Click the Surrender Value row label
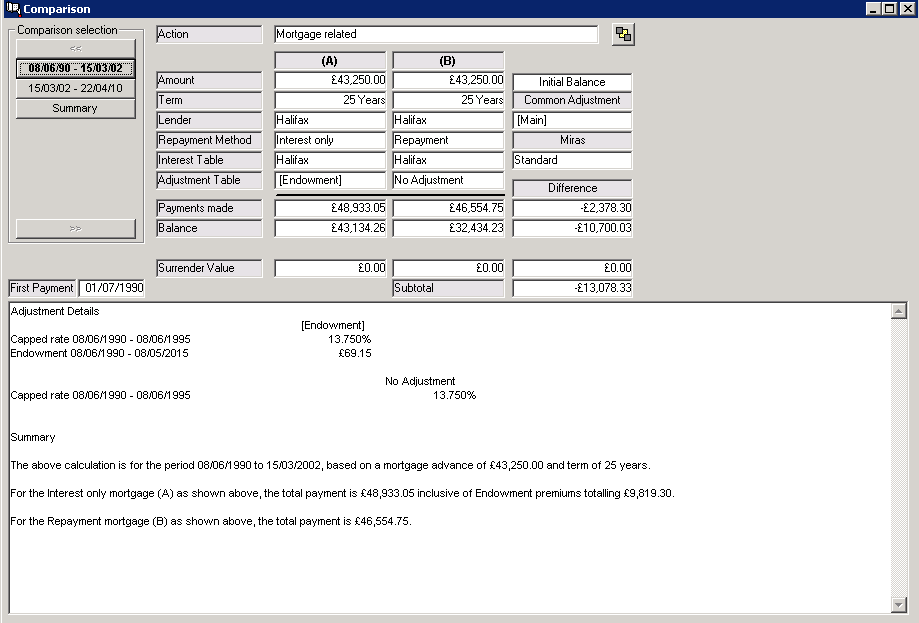The height and width of the screenshot is (623, 919). 209,268
